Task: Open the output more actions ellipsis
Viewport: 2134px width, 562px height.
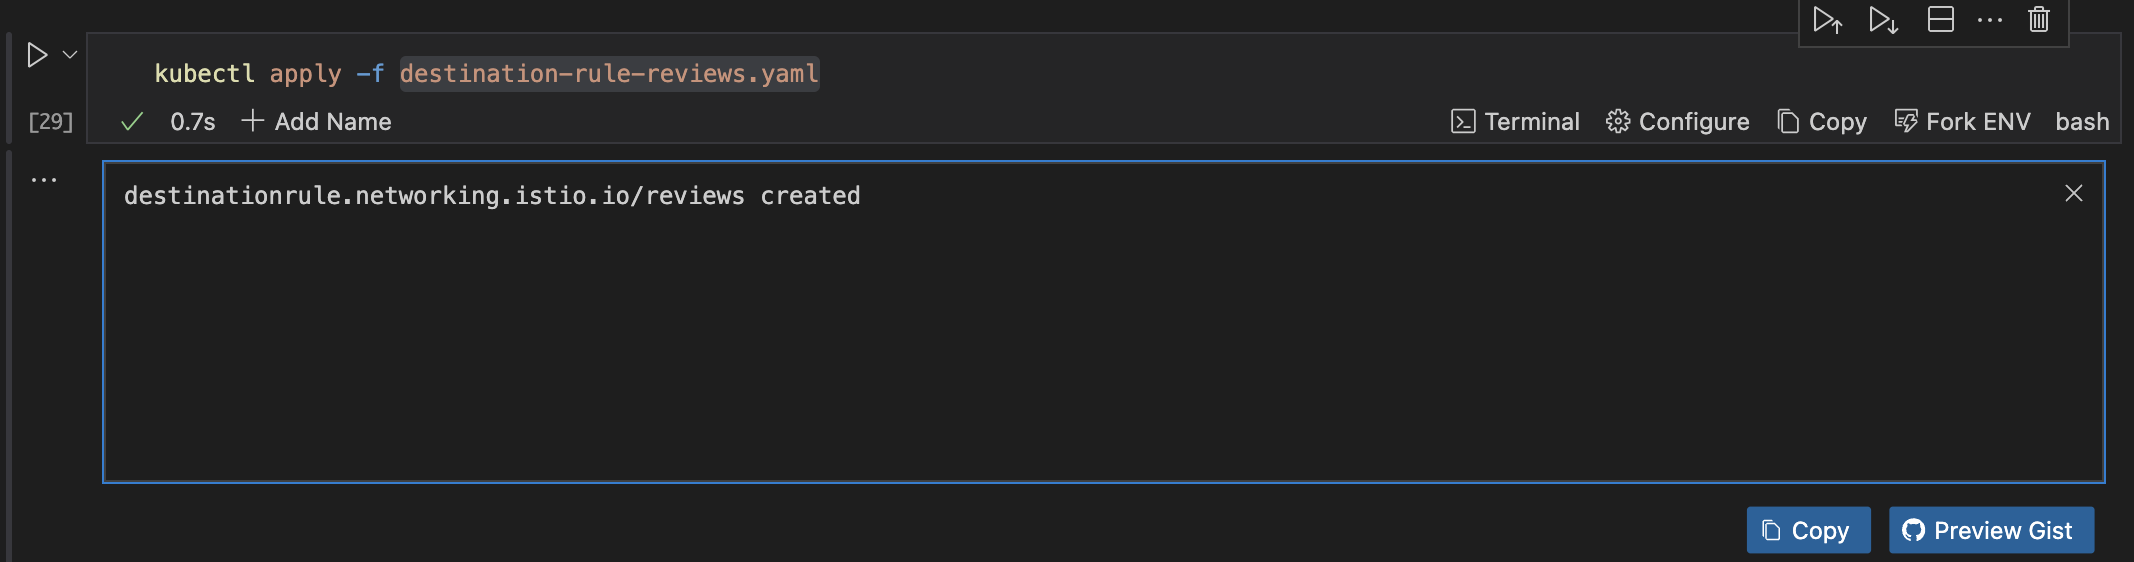Action: click(44, 180)
